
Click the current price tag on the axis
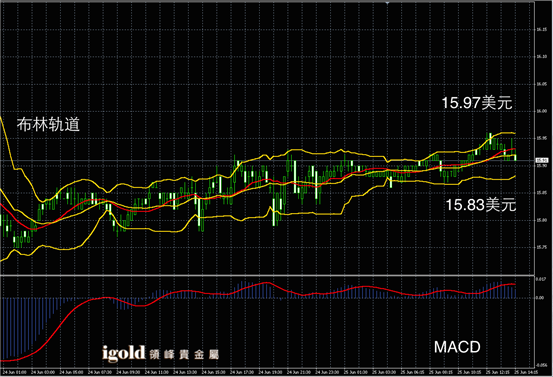542,160
